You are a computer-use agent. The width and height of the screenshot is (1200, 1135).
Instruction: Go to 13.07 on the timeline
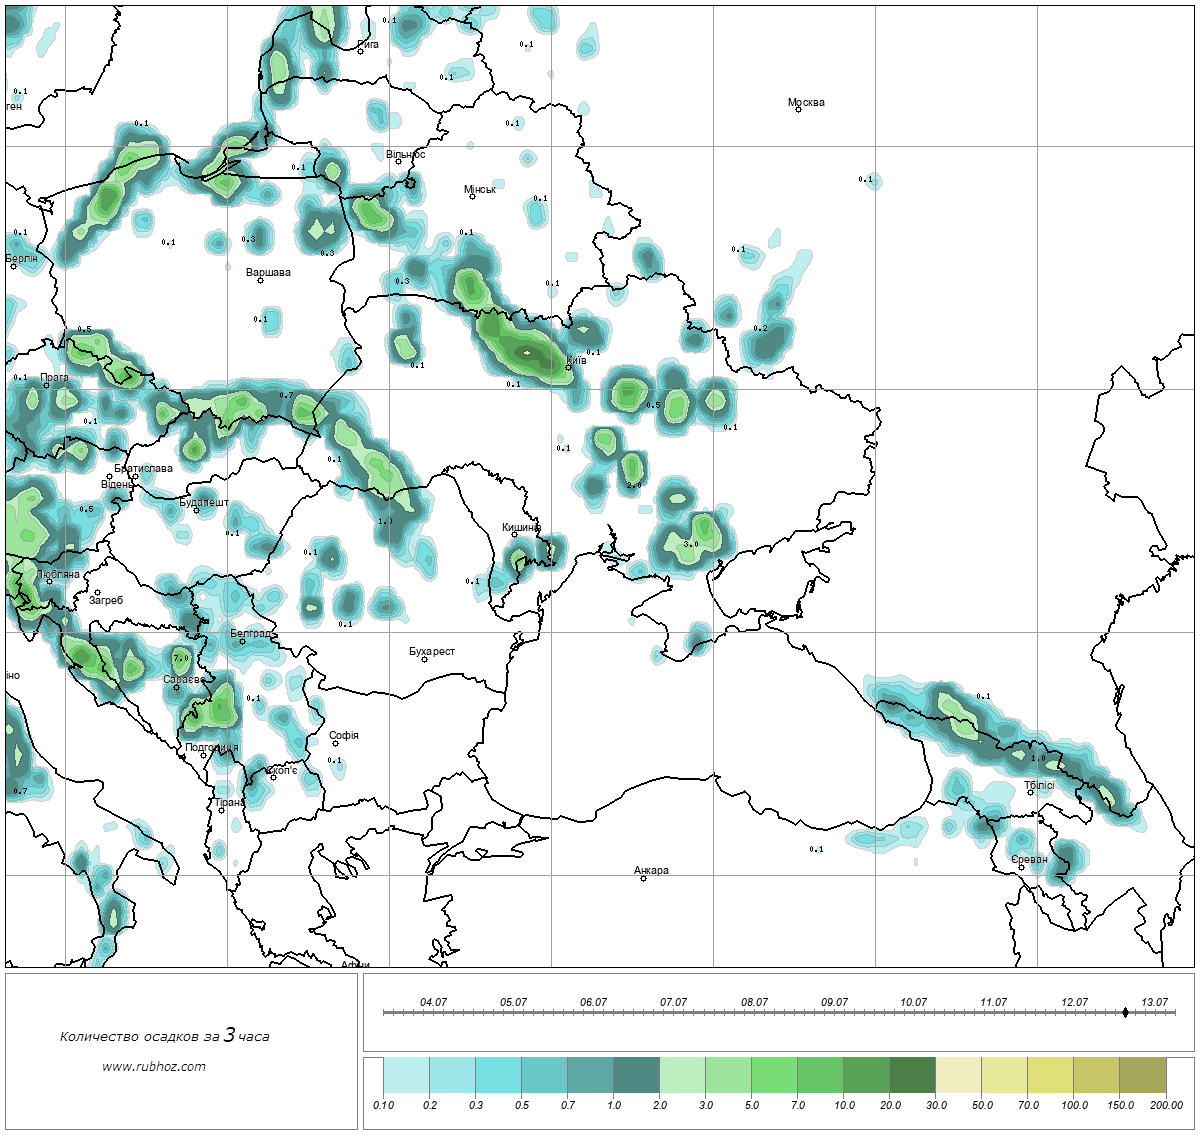pos(1154,1002)
